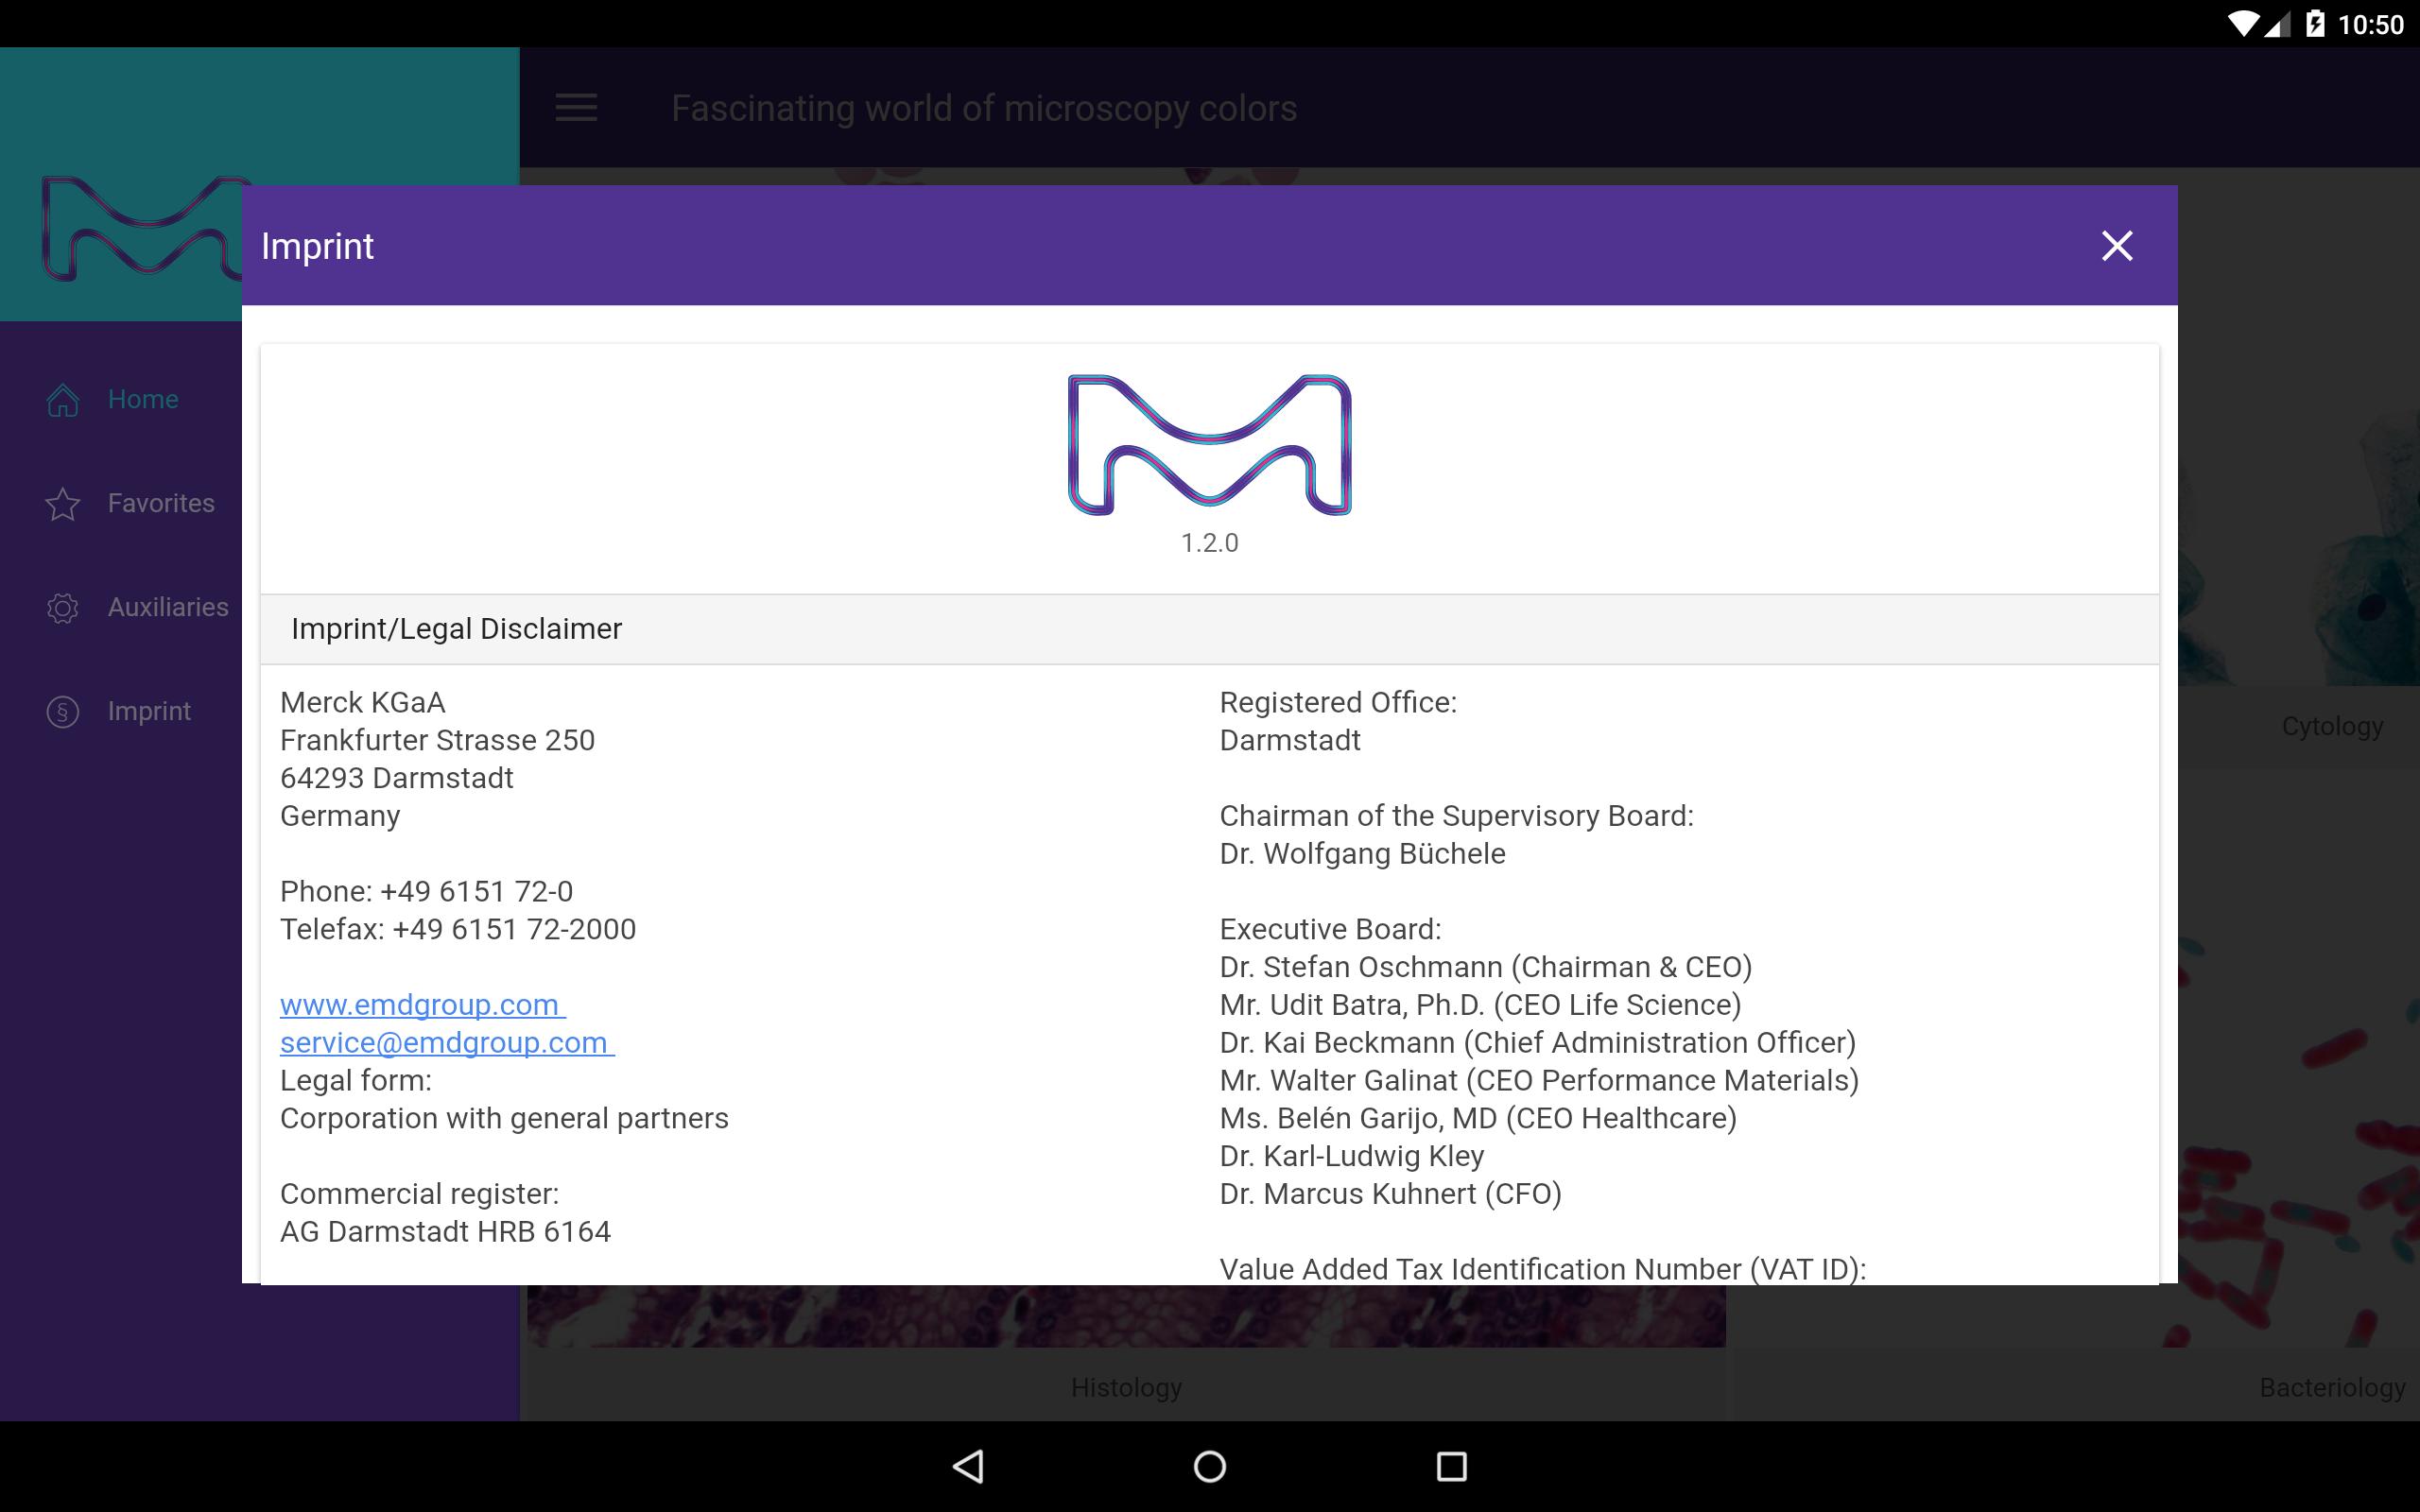The height and width of the screenshot is (1512, 2420).
Task: Open Favorites from the sidebar
Action: tap(161, 504)
